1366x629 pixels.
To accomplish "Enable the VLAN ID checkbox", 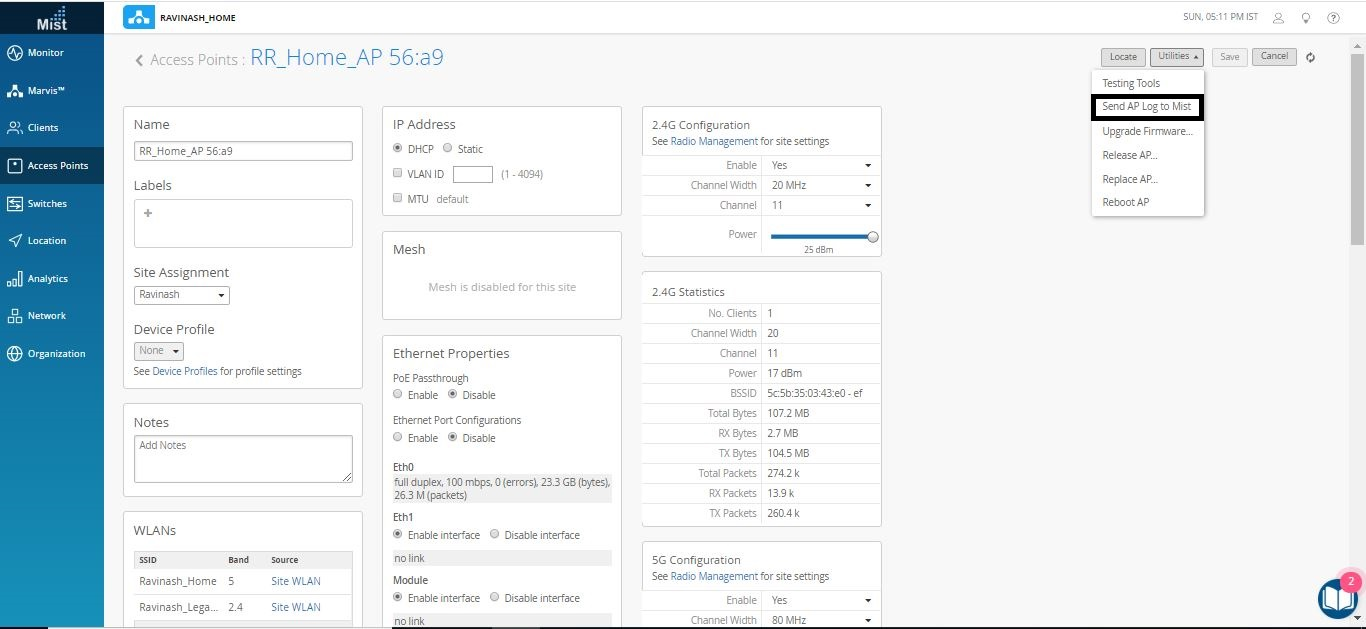I will pos(398,173).
